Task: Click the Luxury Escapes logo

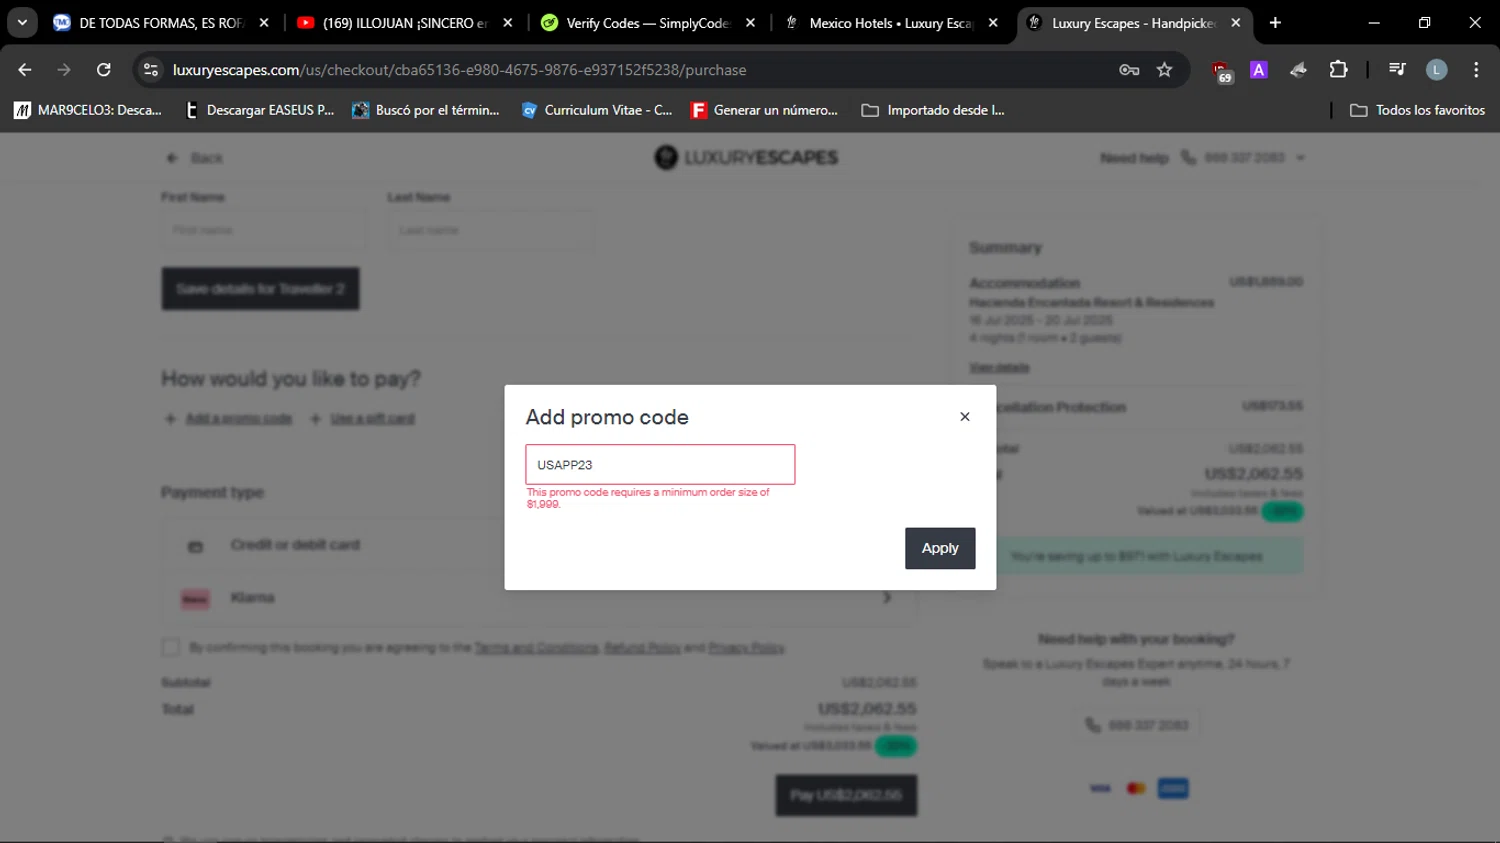Action: coord(746,157)
